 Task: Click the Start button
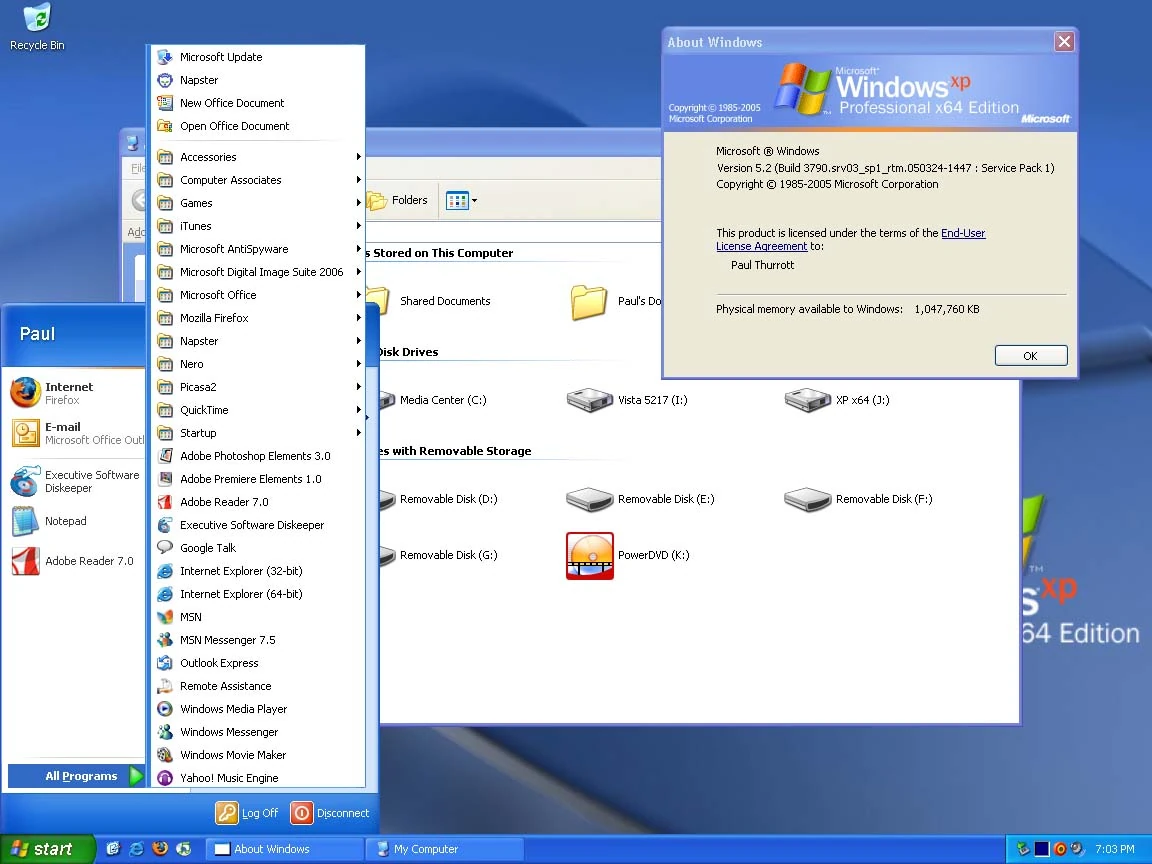pyautogui.click(x=47, y=849)
